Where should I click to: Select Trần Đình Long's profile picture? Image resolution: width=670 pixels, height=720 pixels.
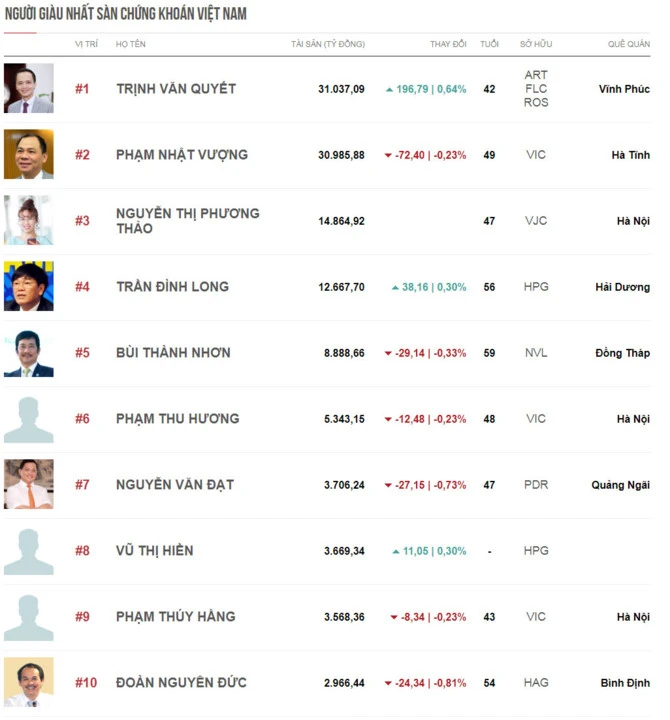point(28,286)
